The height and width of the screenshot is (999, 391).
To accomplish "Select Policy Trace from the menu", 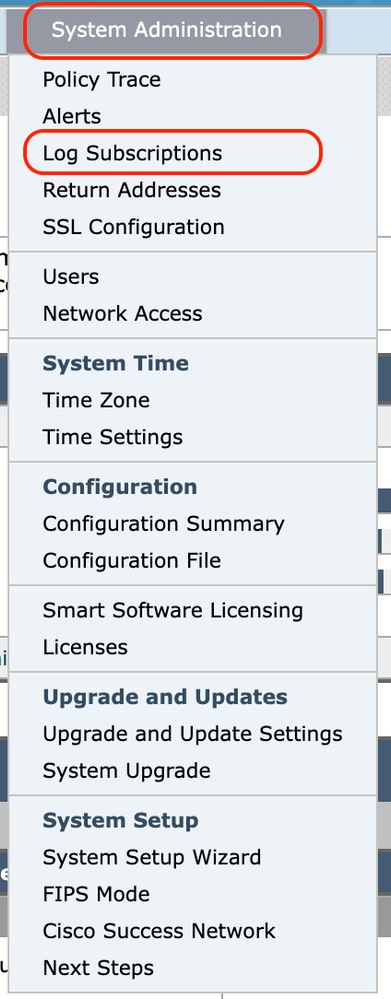I will tap(102, 80).
